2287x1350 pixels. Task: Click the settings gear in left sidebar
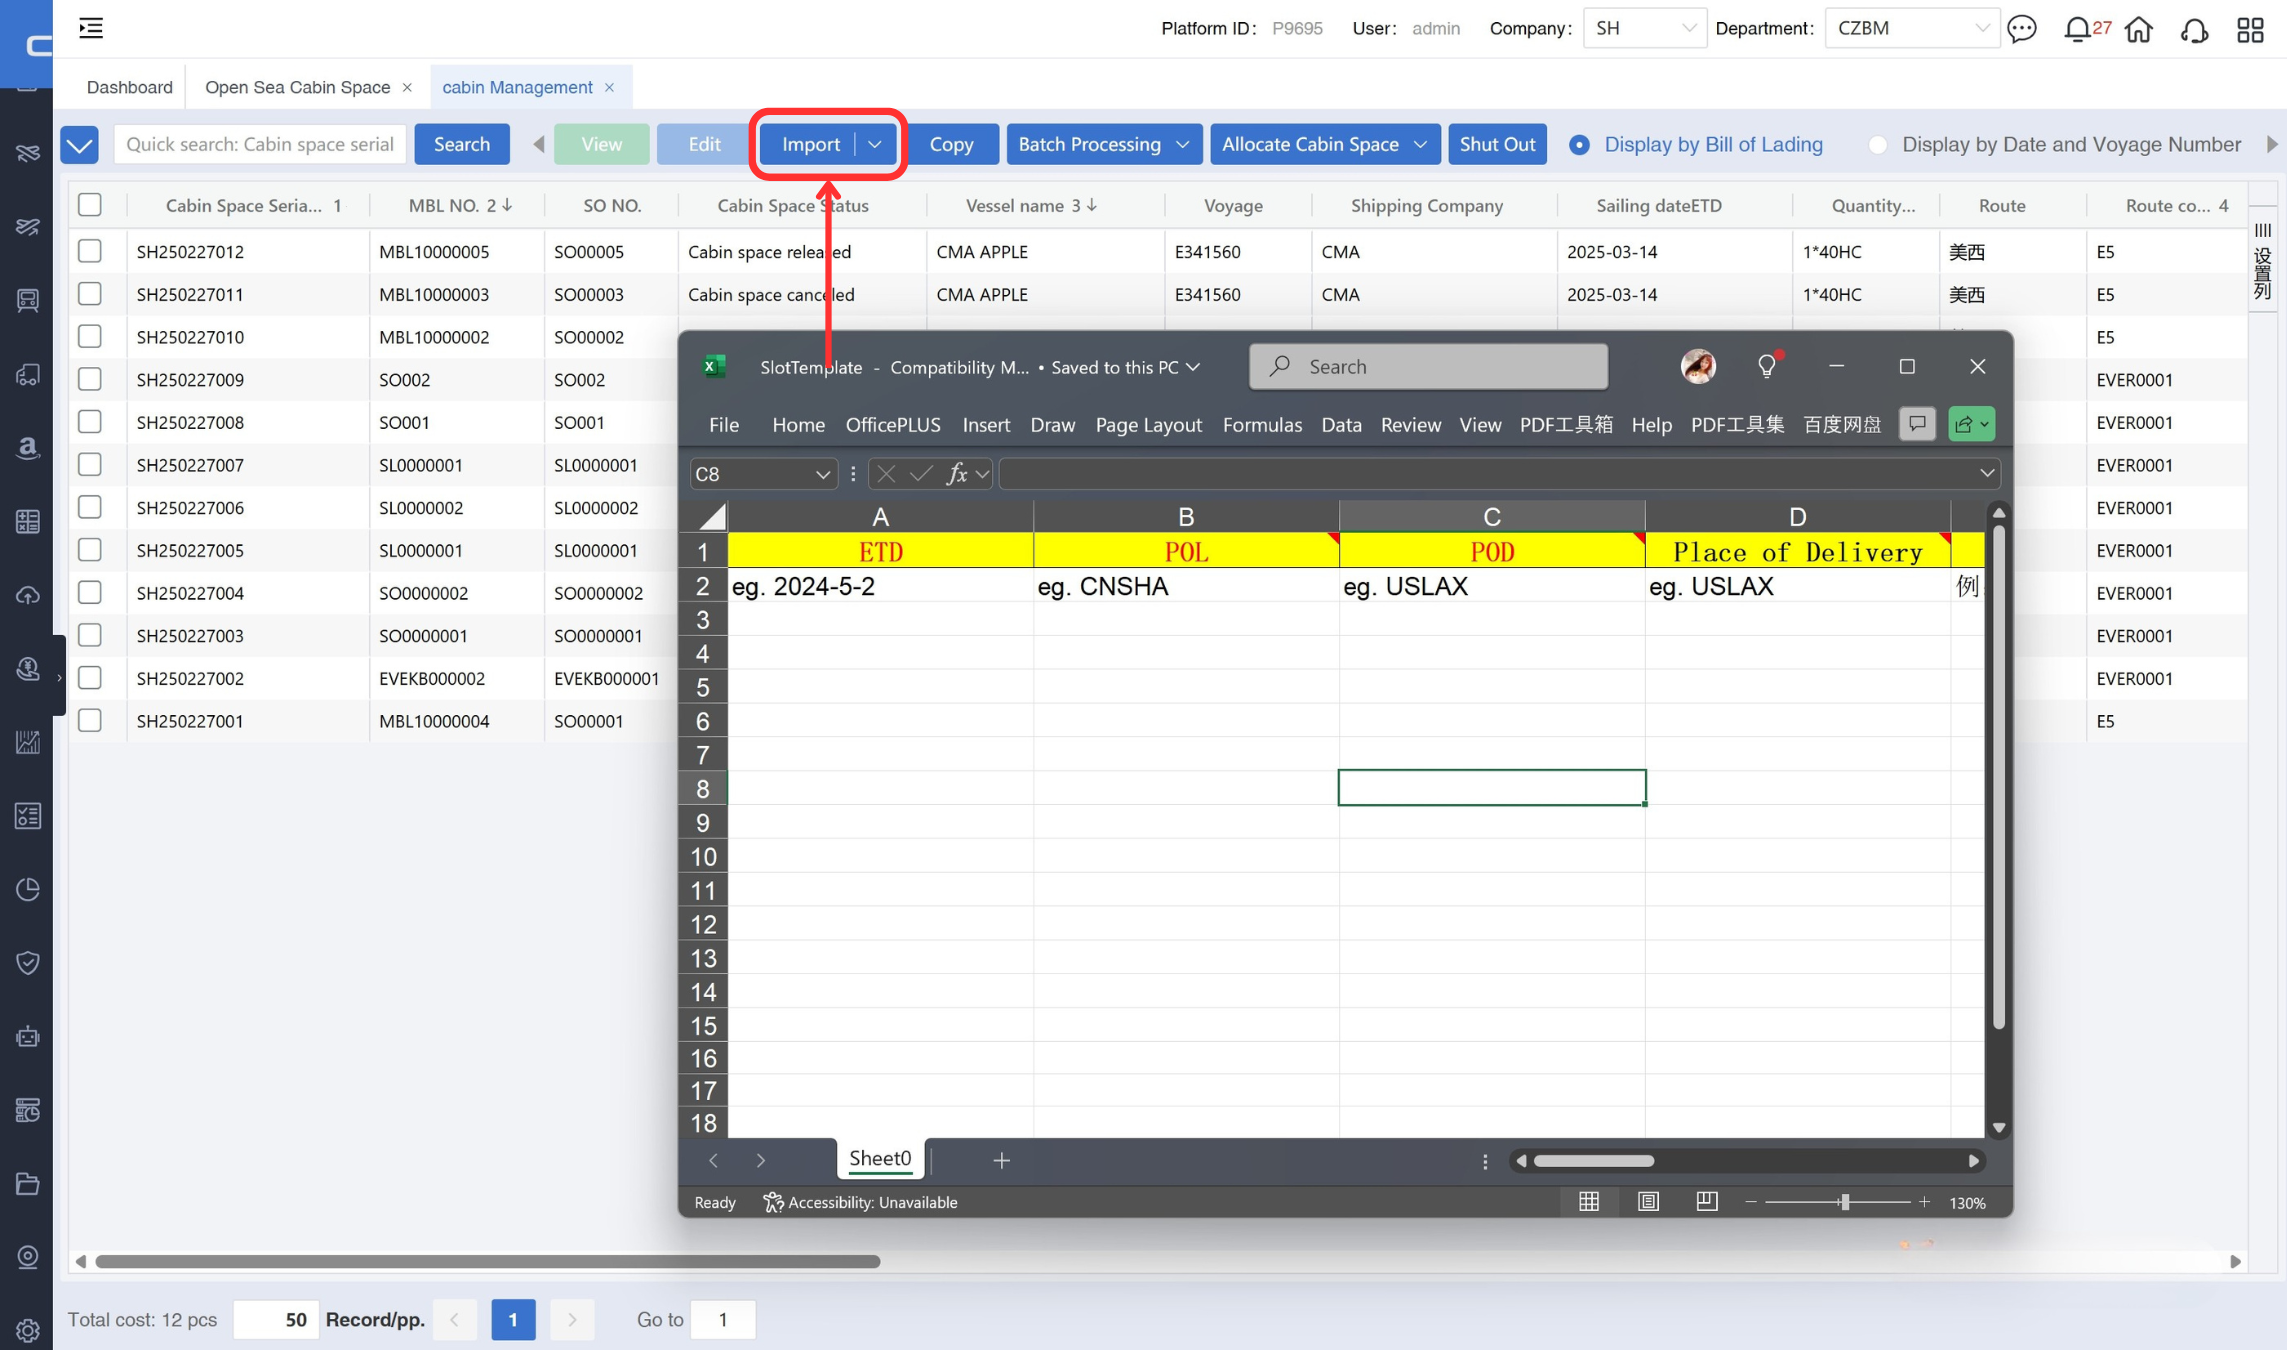pos(28,1330)
